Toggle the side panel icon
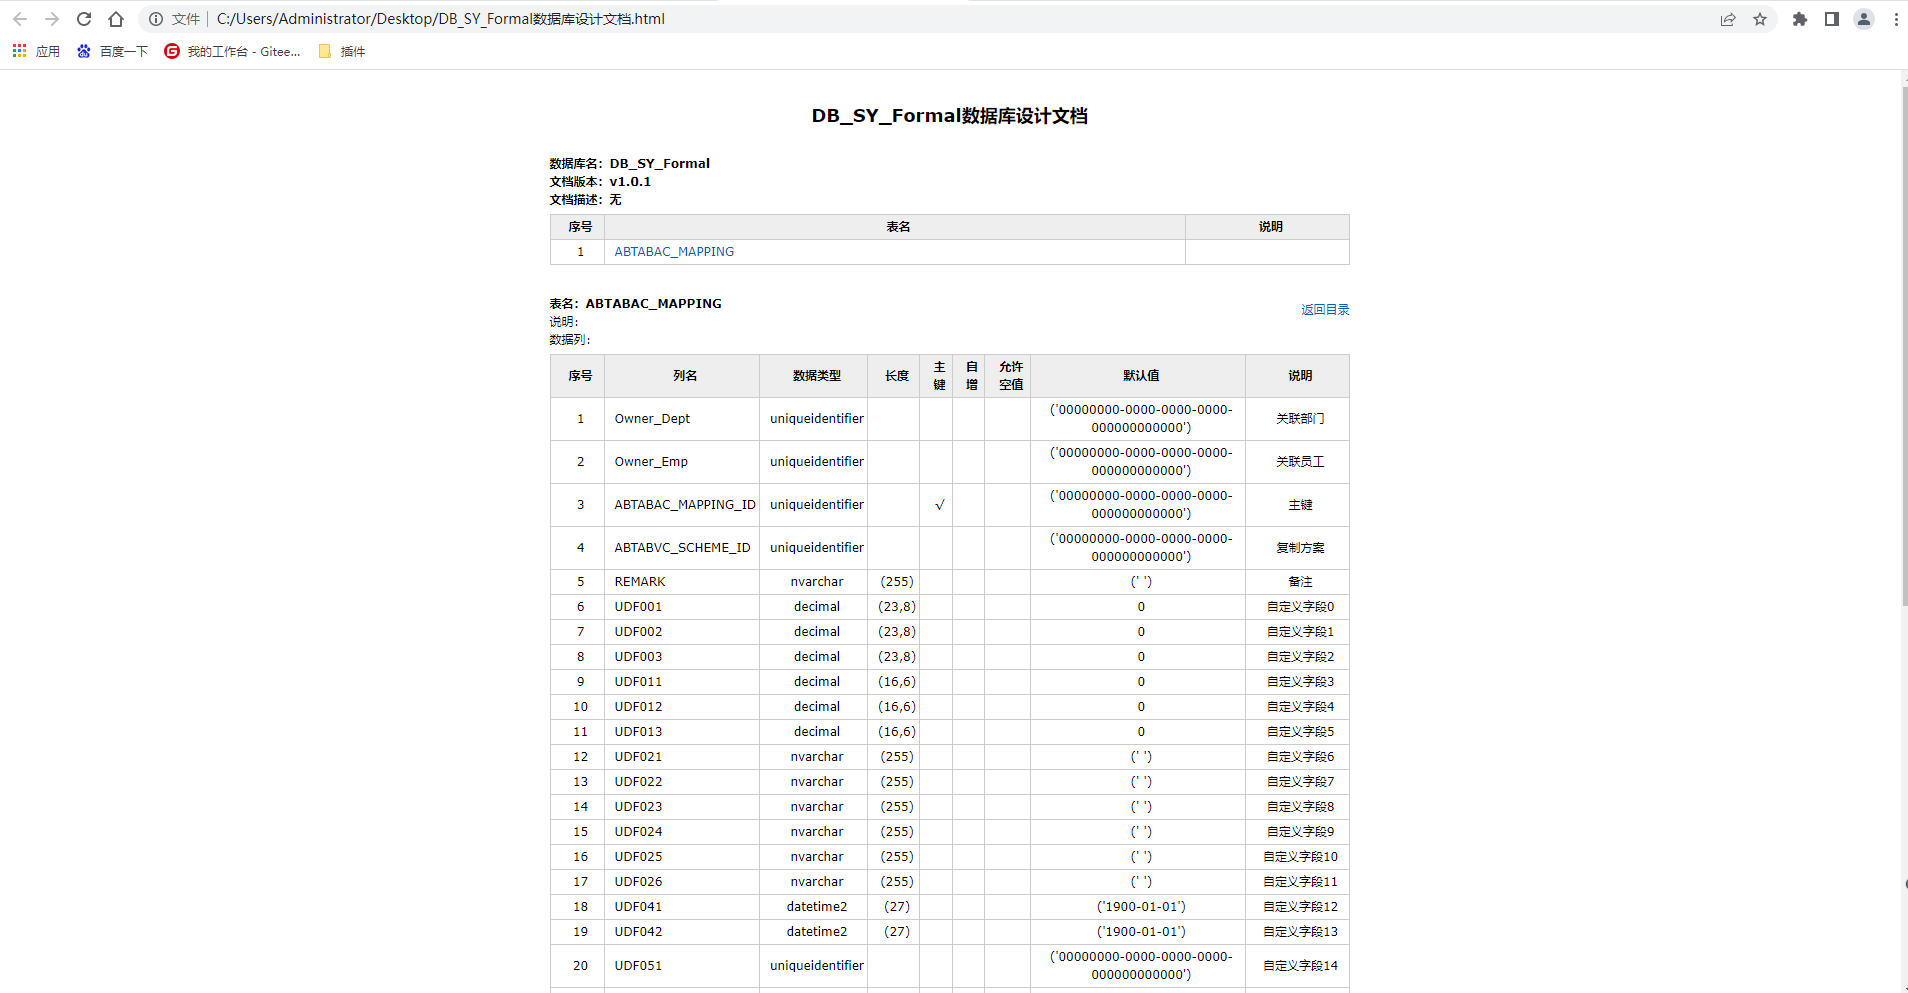Image resolution: width=1908 pixels, height=993 pixels. 1832,19
